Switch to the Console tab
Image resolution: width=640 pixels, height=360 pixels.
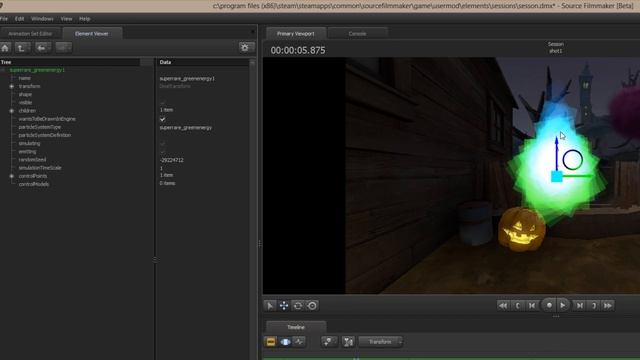tap(358, 33)
